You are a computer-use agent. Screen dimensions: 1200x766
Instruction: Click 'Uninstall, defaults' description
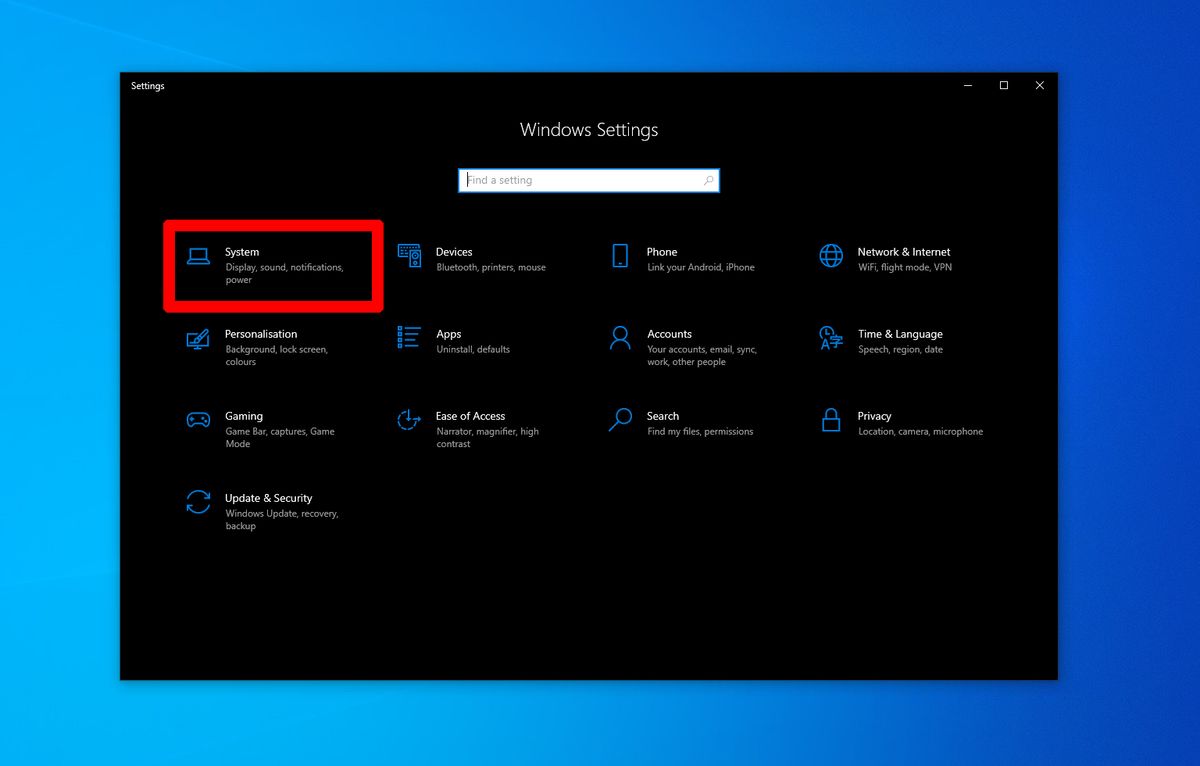tap(473, 350)
